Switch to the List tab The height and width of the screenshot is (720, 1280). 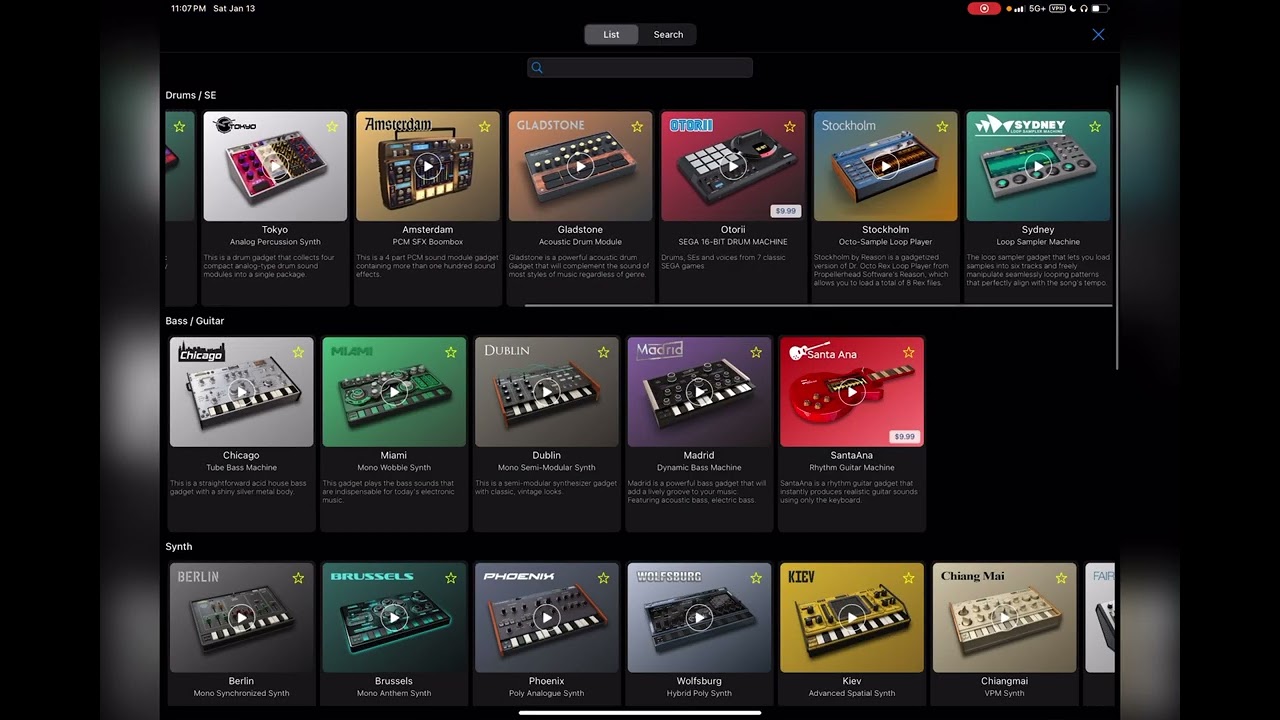coord(611,34)
